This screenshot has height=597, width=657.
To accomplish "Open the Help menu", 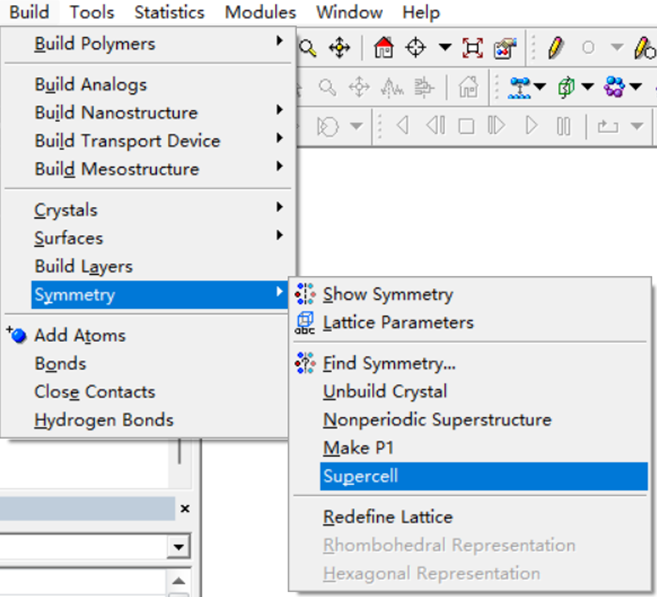I will click(x=421, y=12).
